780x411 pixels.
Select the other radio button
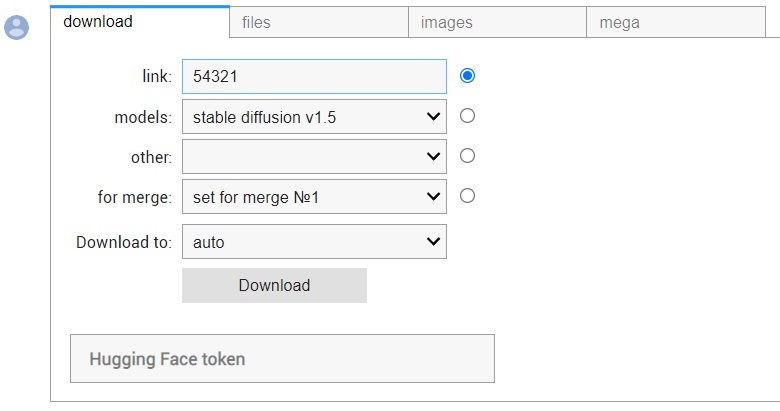coord(467,156)
